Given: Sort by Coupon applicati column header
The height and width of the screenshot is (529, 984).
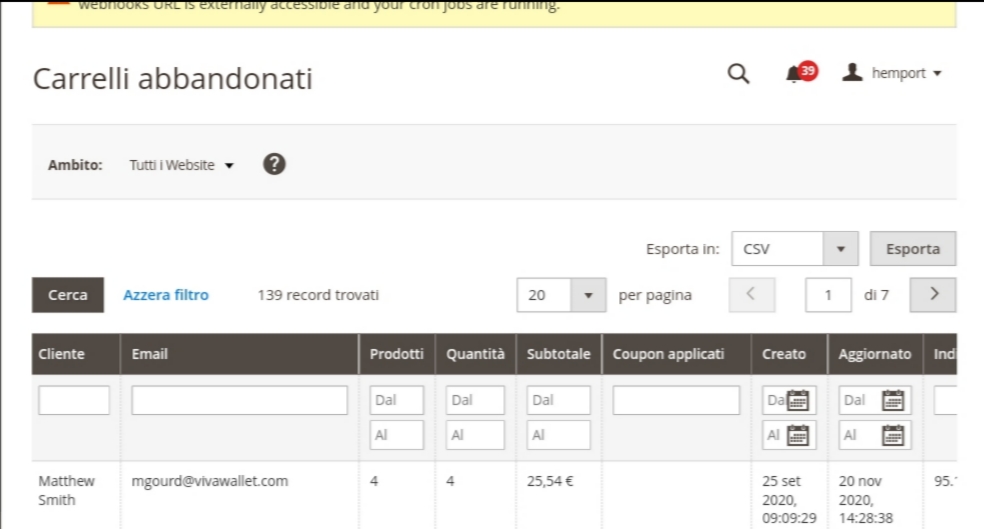Looking at the screenshot, I should [676, 354].
